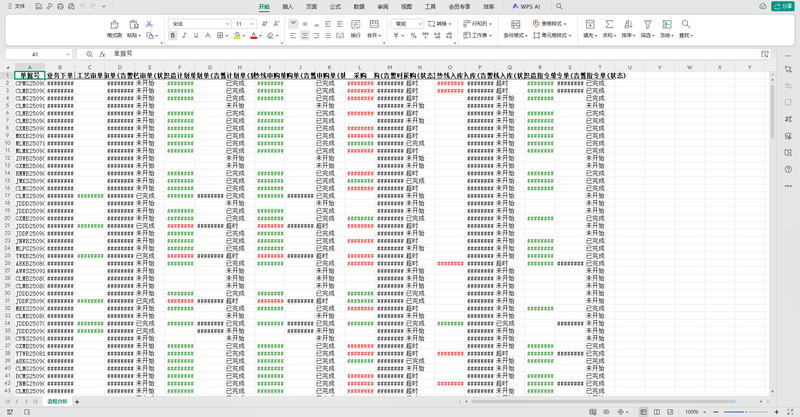Expand the font size dropdown

point(254,22)
